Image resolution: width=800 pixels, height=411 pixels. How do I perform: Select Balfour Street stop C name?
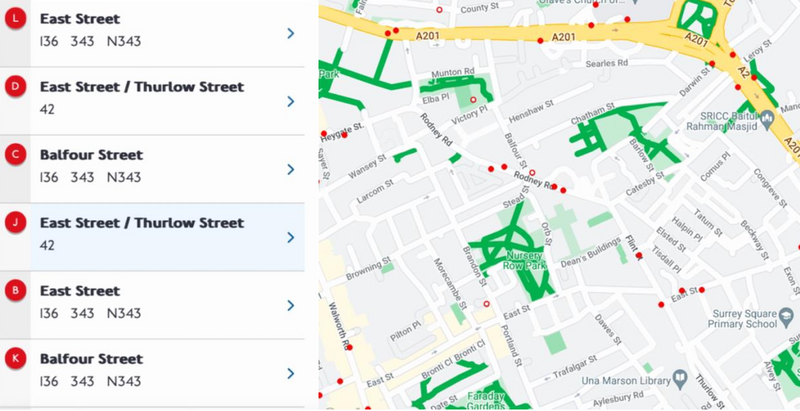point(91,155)
